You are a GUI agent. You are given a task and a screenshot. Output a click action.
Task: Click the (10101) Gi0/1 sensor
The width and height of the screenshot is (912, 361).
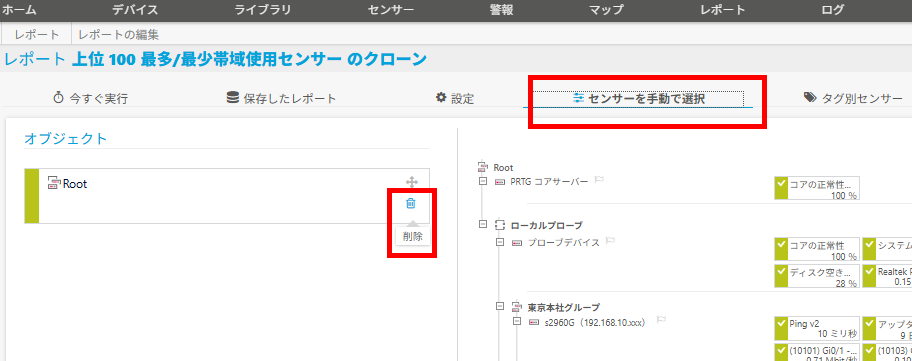tap(817, 352)
